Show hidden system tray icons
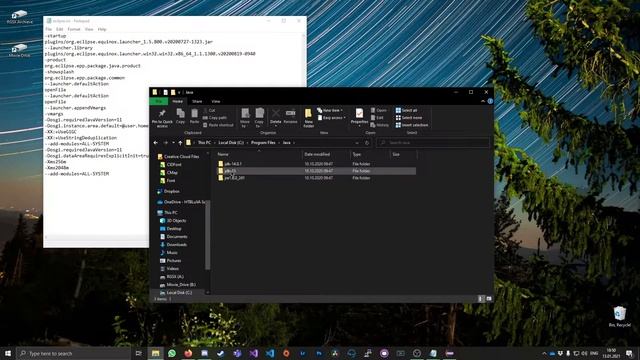 point(544,353)
